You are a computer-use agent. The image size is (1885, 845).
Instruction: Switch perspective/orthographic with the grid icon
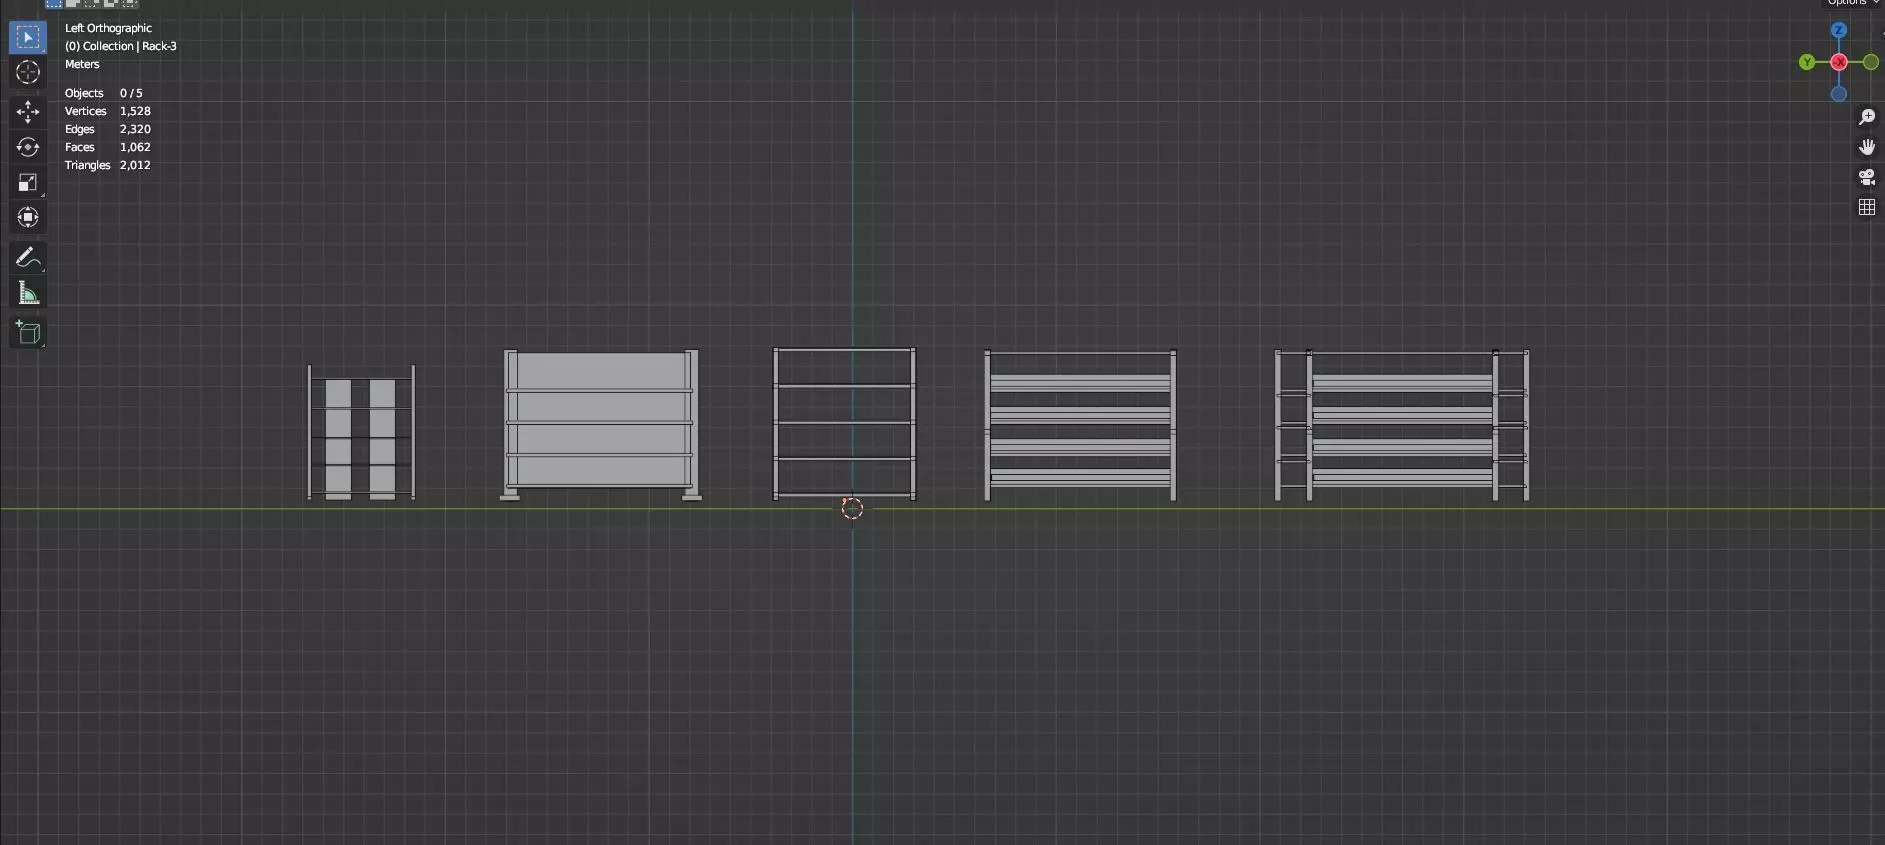click(x=1866, y=207)
